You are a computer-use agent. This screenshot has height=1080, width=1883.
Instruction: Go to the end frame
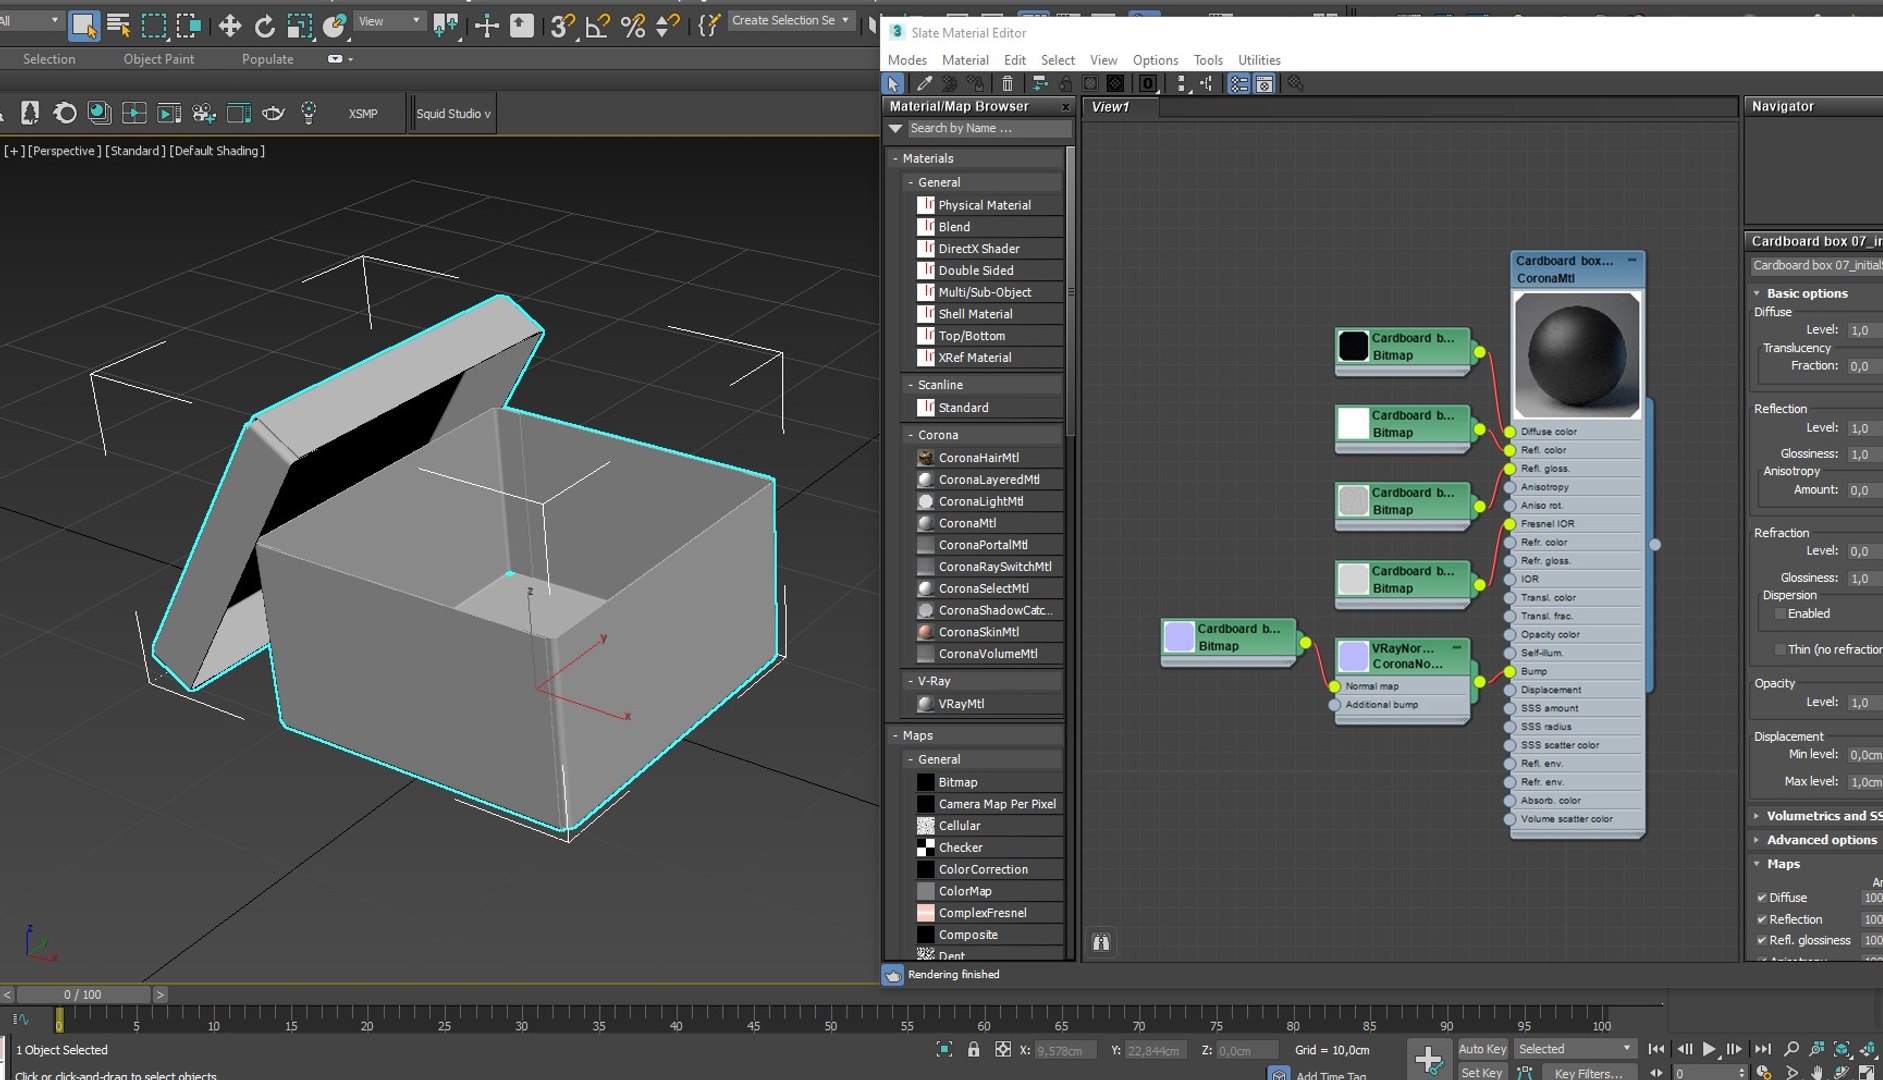(x=1762, y=1049)
